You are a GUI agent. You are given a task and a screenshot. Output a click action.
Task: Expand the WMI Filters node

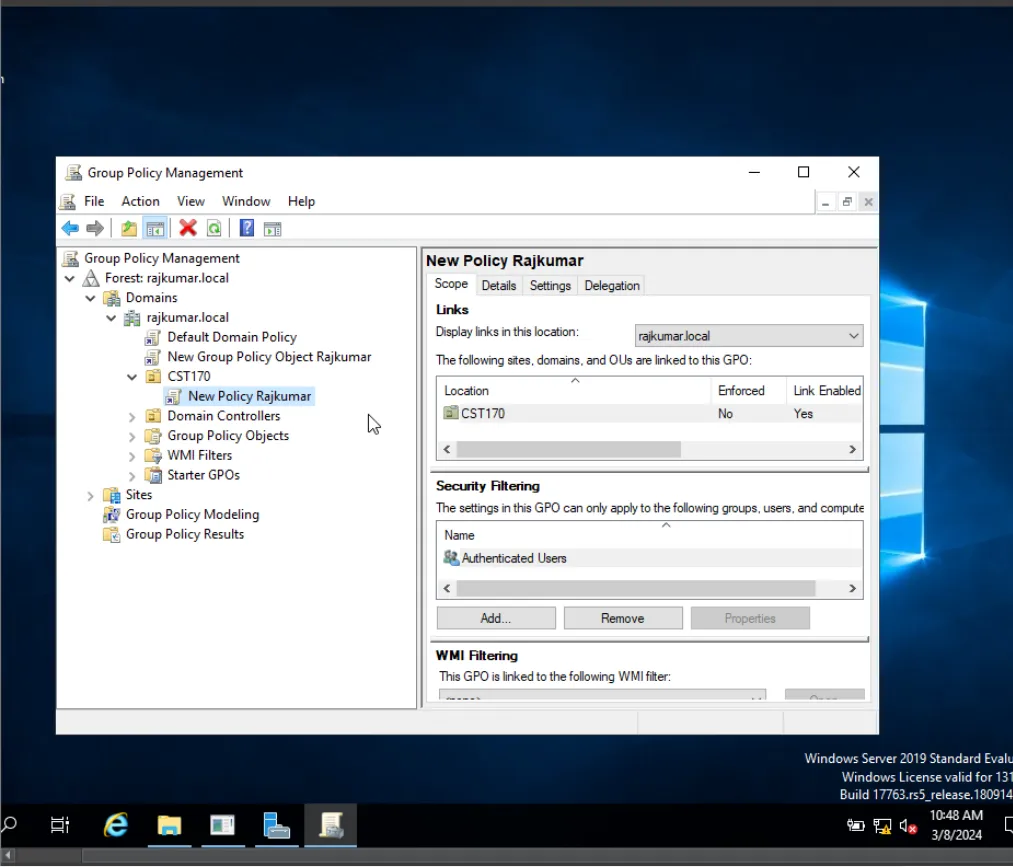(132, 457)
